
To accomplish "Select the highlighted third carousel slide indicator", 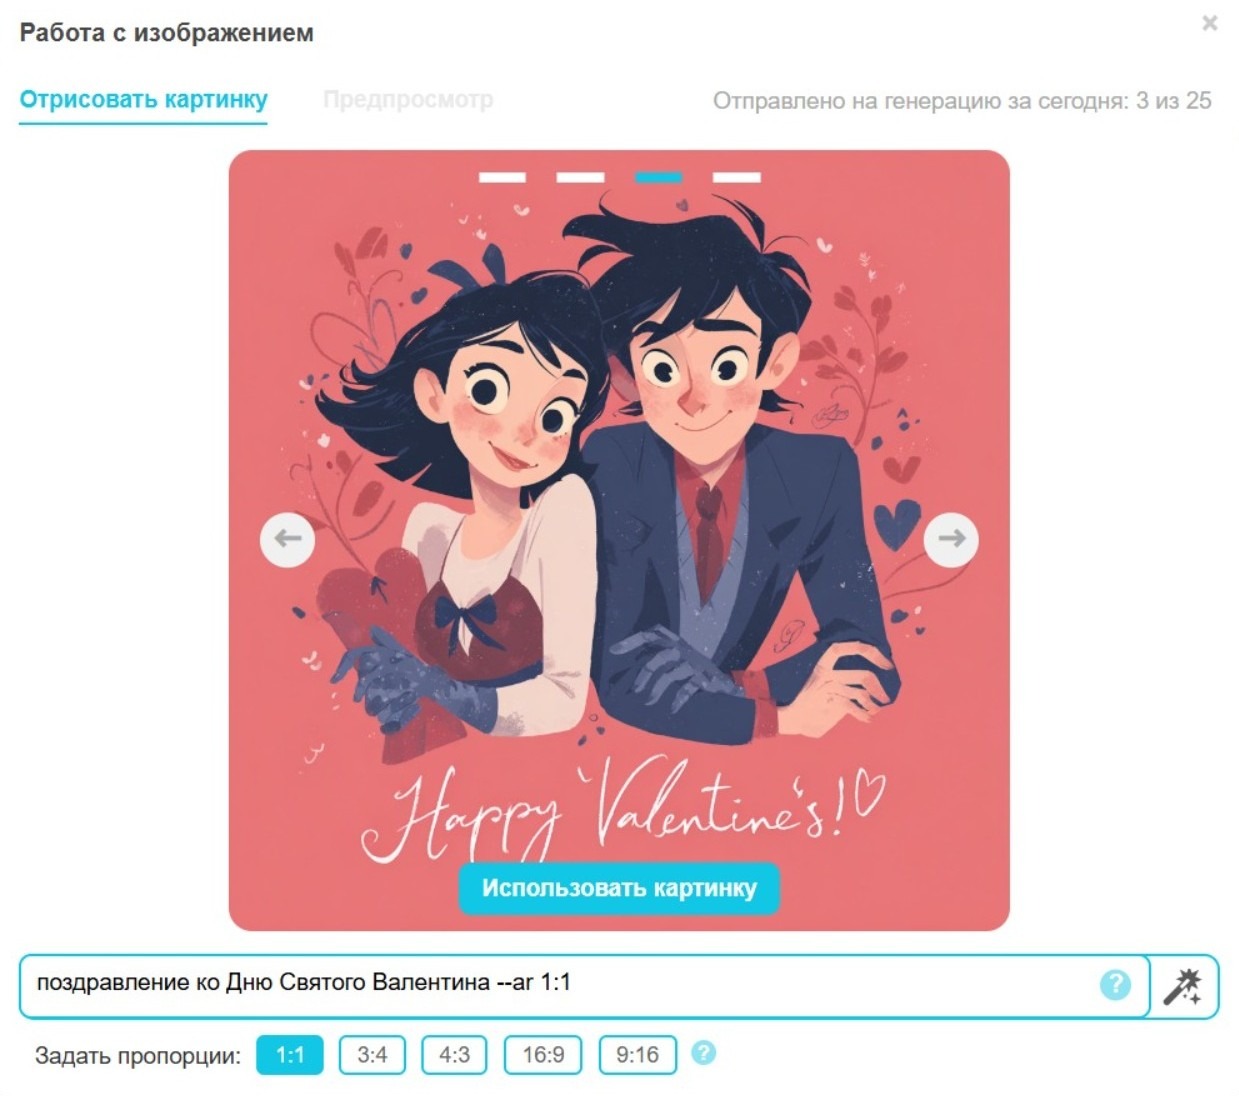I will coord(658,178).
